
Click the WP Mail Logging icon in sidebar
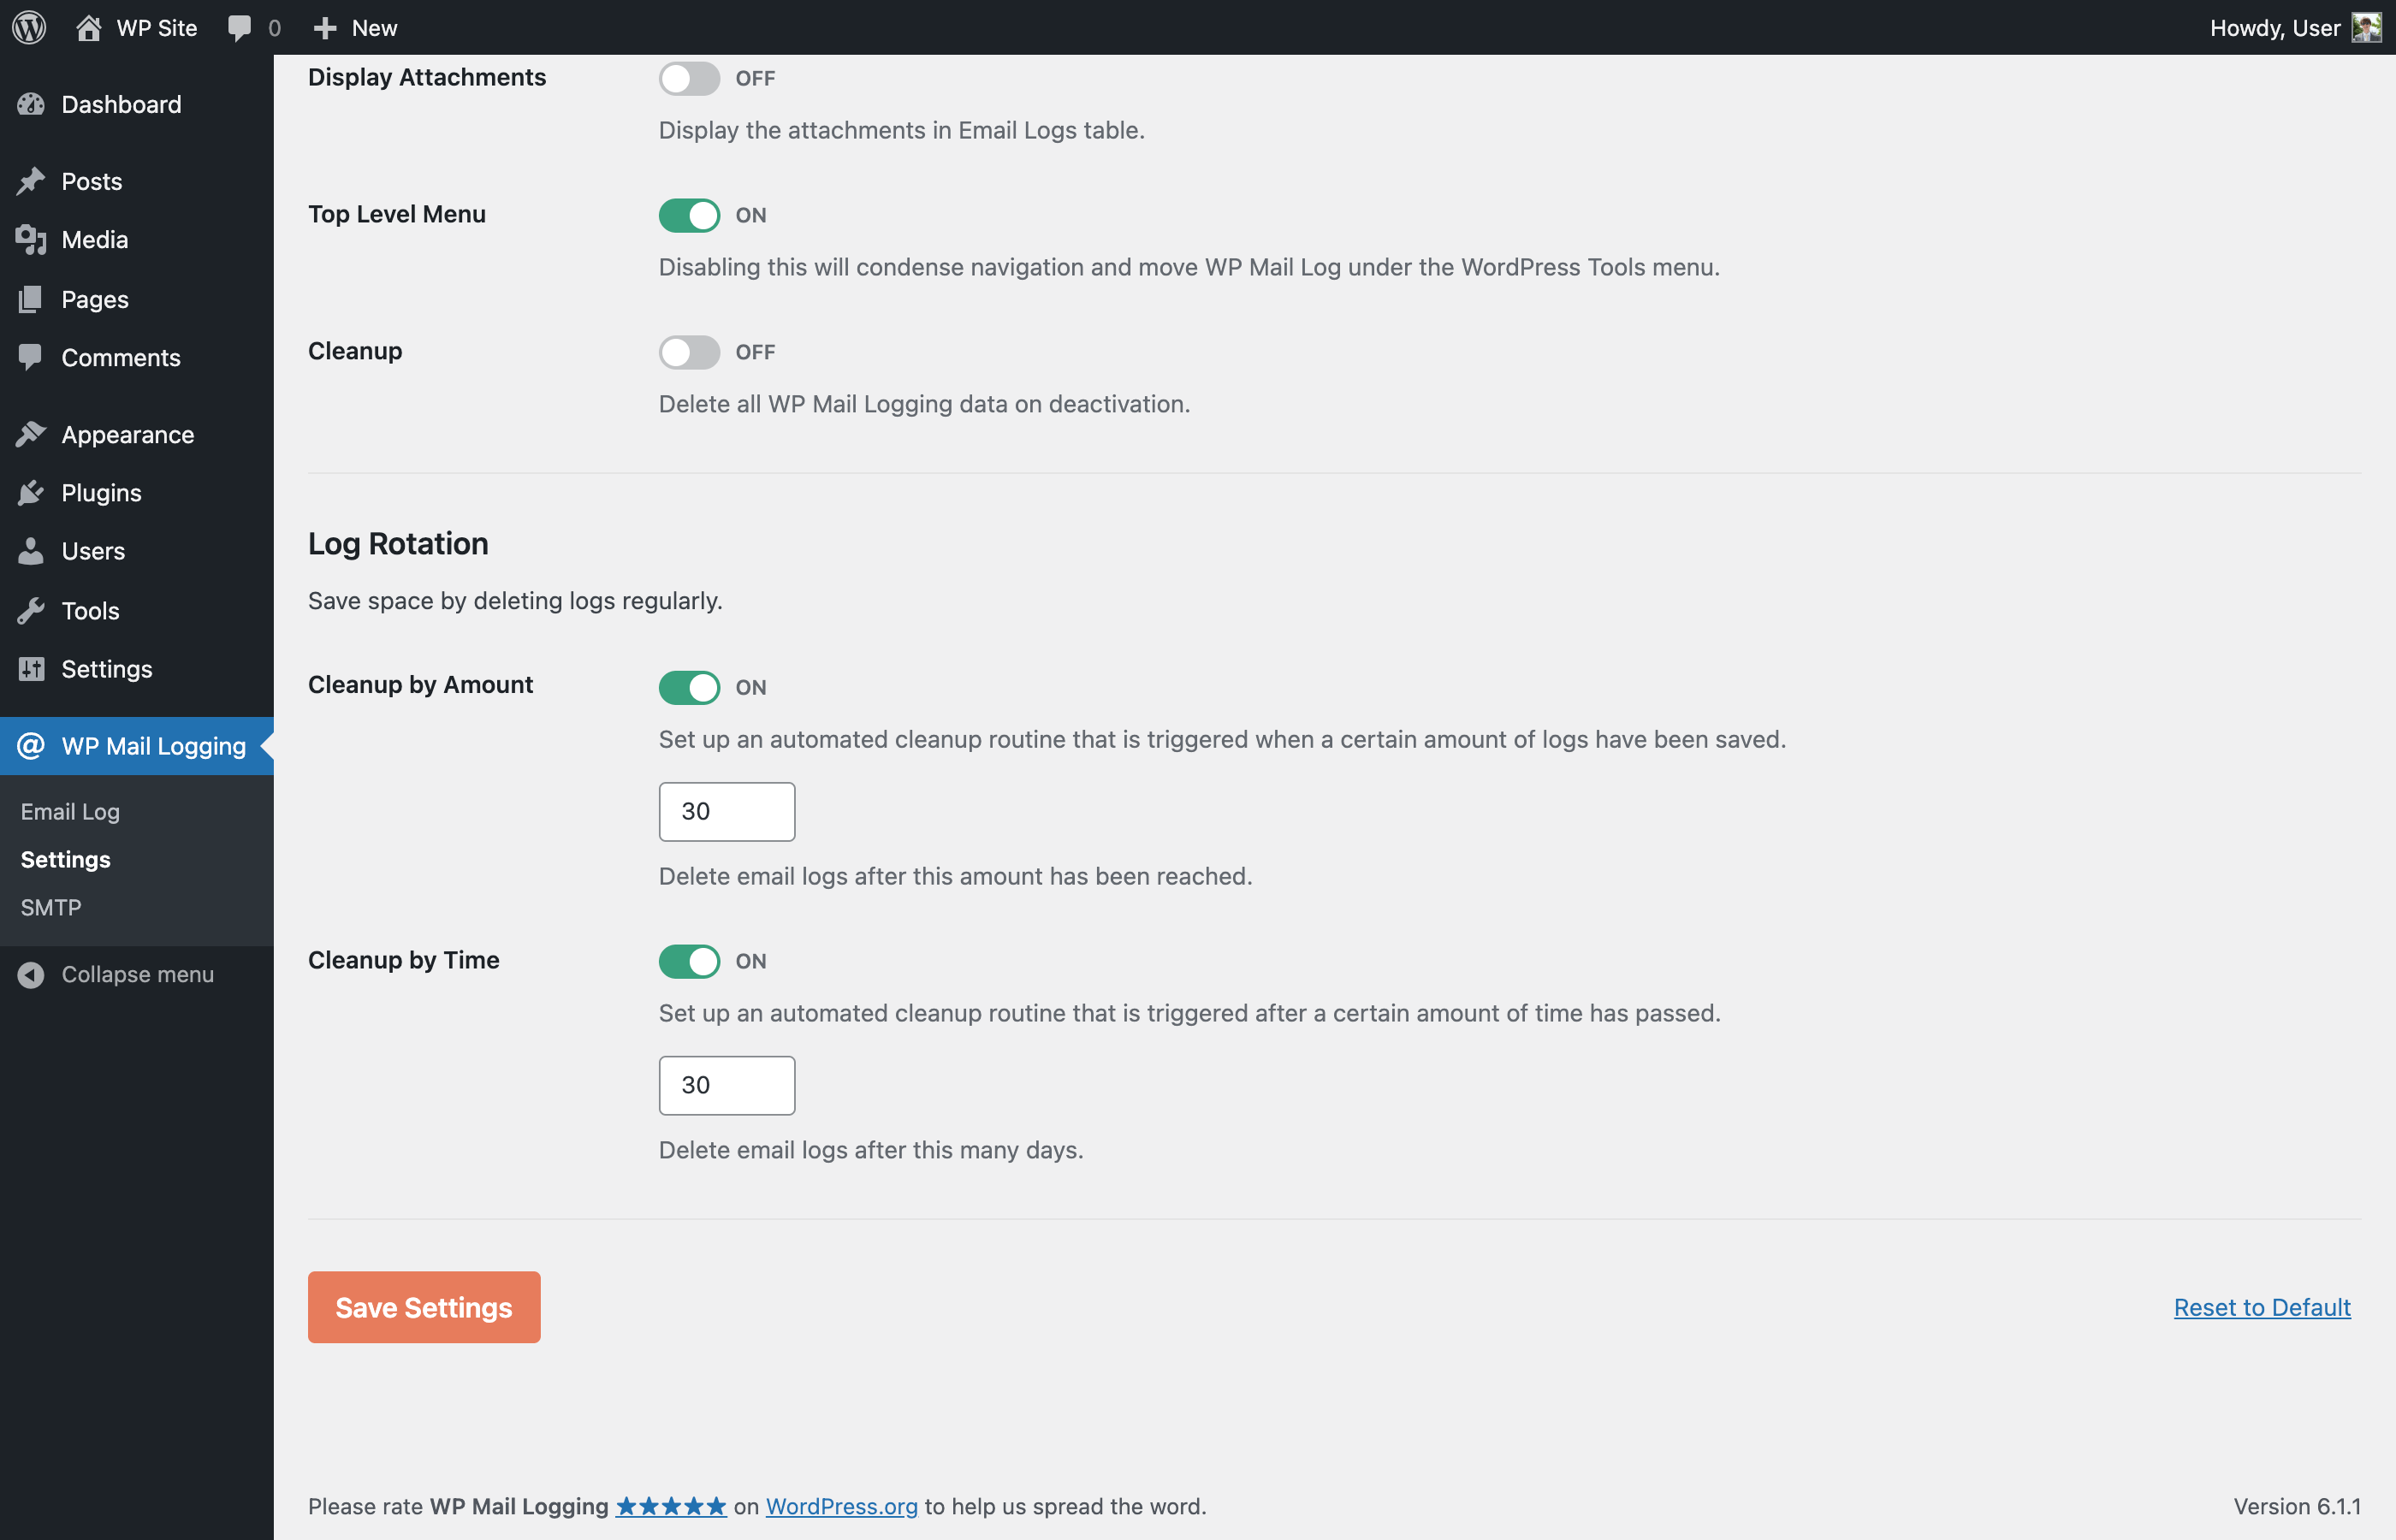click(x=30, y=745)
